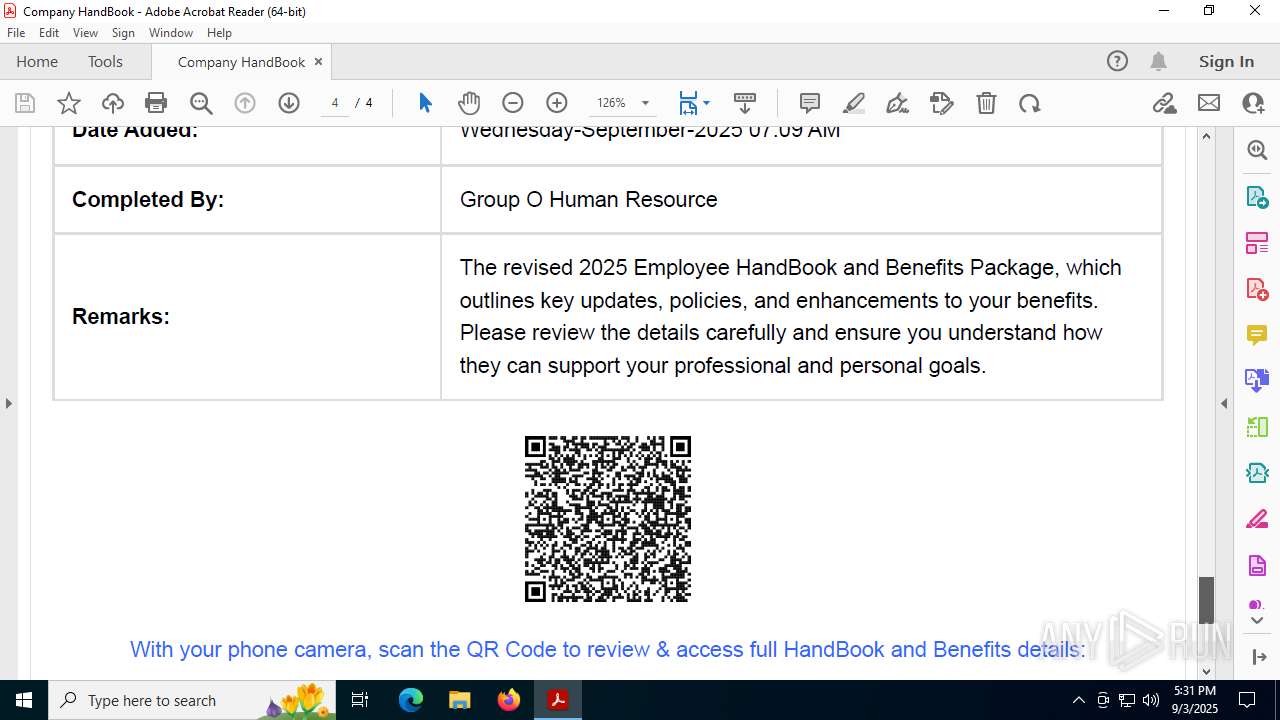Add a sticky note comment

(810, 103)
